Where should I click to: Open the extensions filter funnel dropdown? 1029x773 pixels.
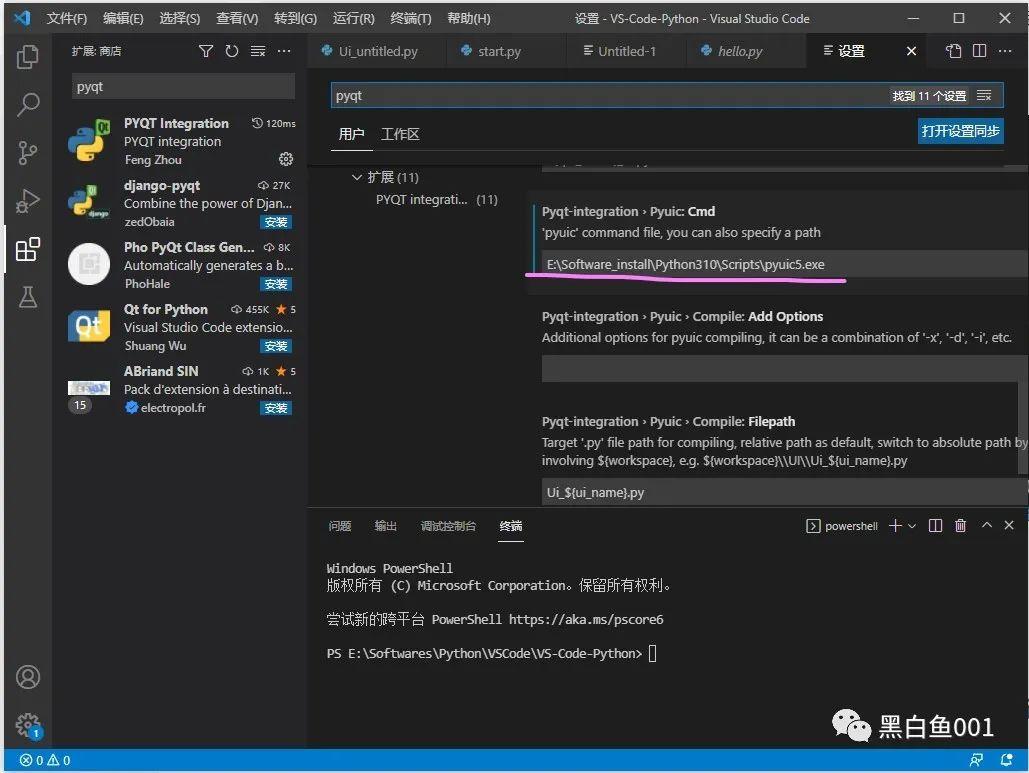tap(207, 51)
